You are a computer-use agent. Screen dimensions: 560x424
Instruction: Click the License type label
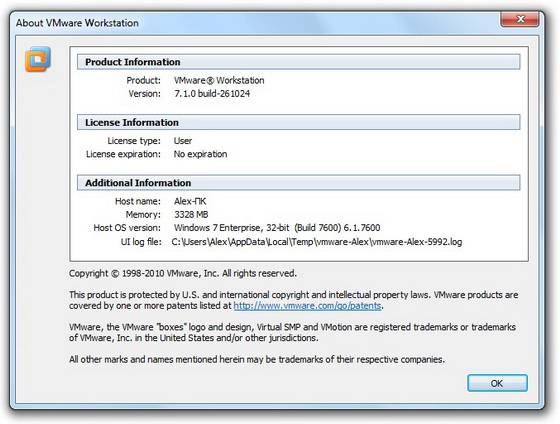[x=134, y=141]
